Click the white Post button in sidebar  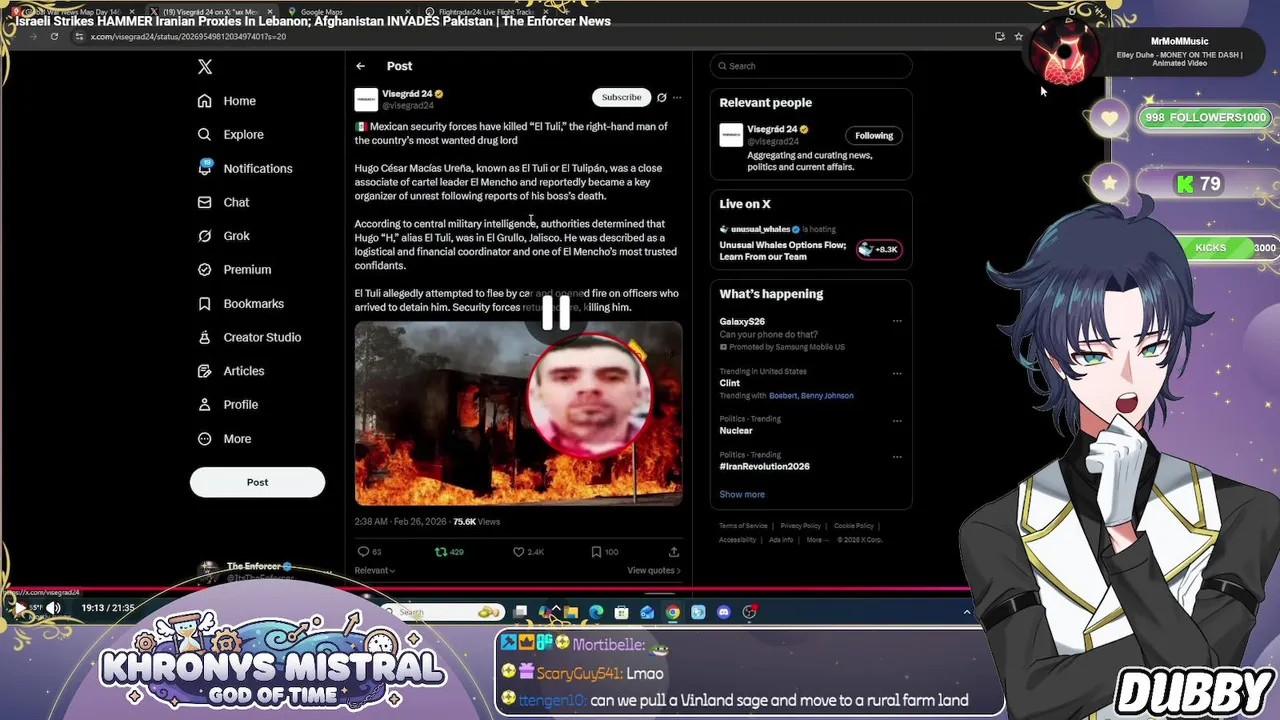point(257,482)
